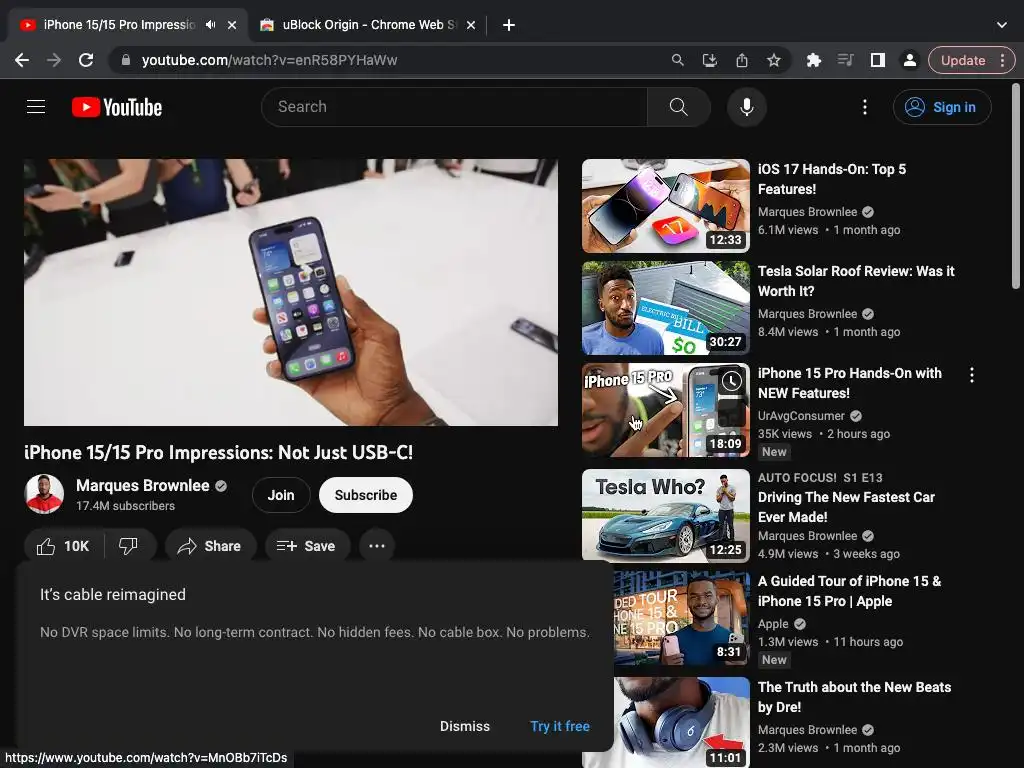Click Driving The New Fastest Car title
Viewport: 1024px width, 768px height.
[846, 507]
